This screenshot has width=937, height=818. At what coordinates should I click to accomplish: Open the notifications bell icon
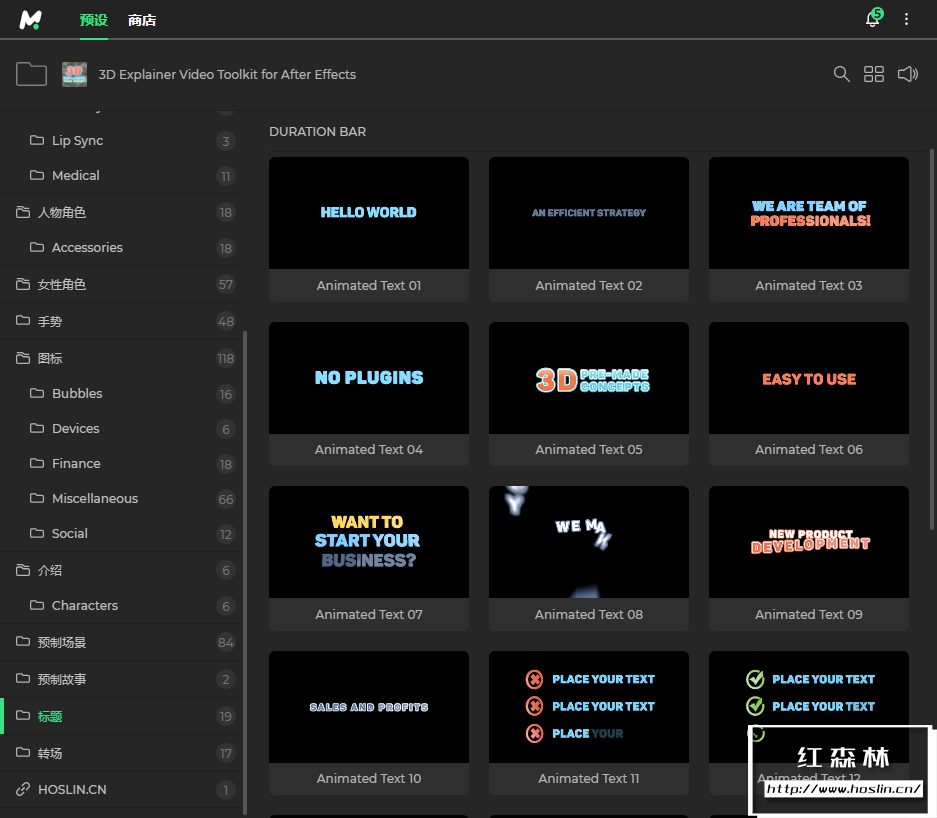872,20
